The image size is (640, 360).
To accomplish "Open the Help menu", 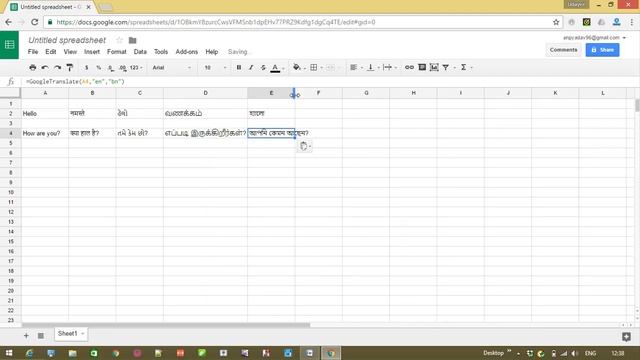I will [x=211, y=52].
